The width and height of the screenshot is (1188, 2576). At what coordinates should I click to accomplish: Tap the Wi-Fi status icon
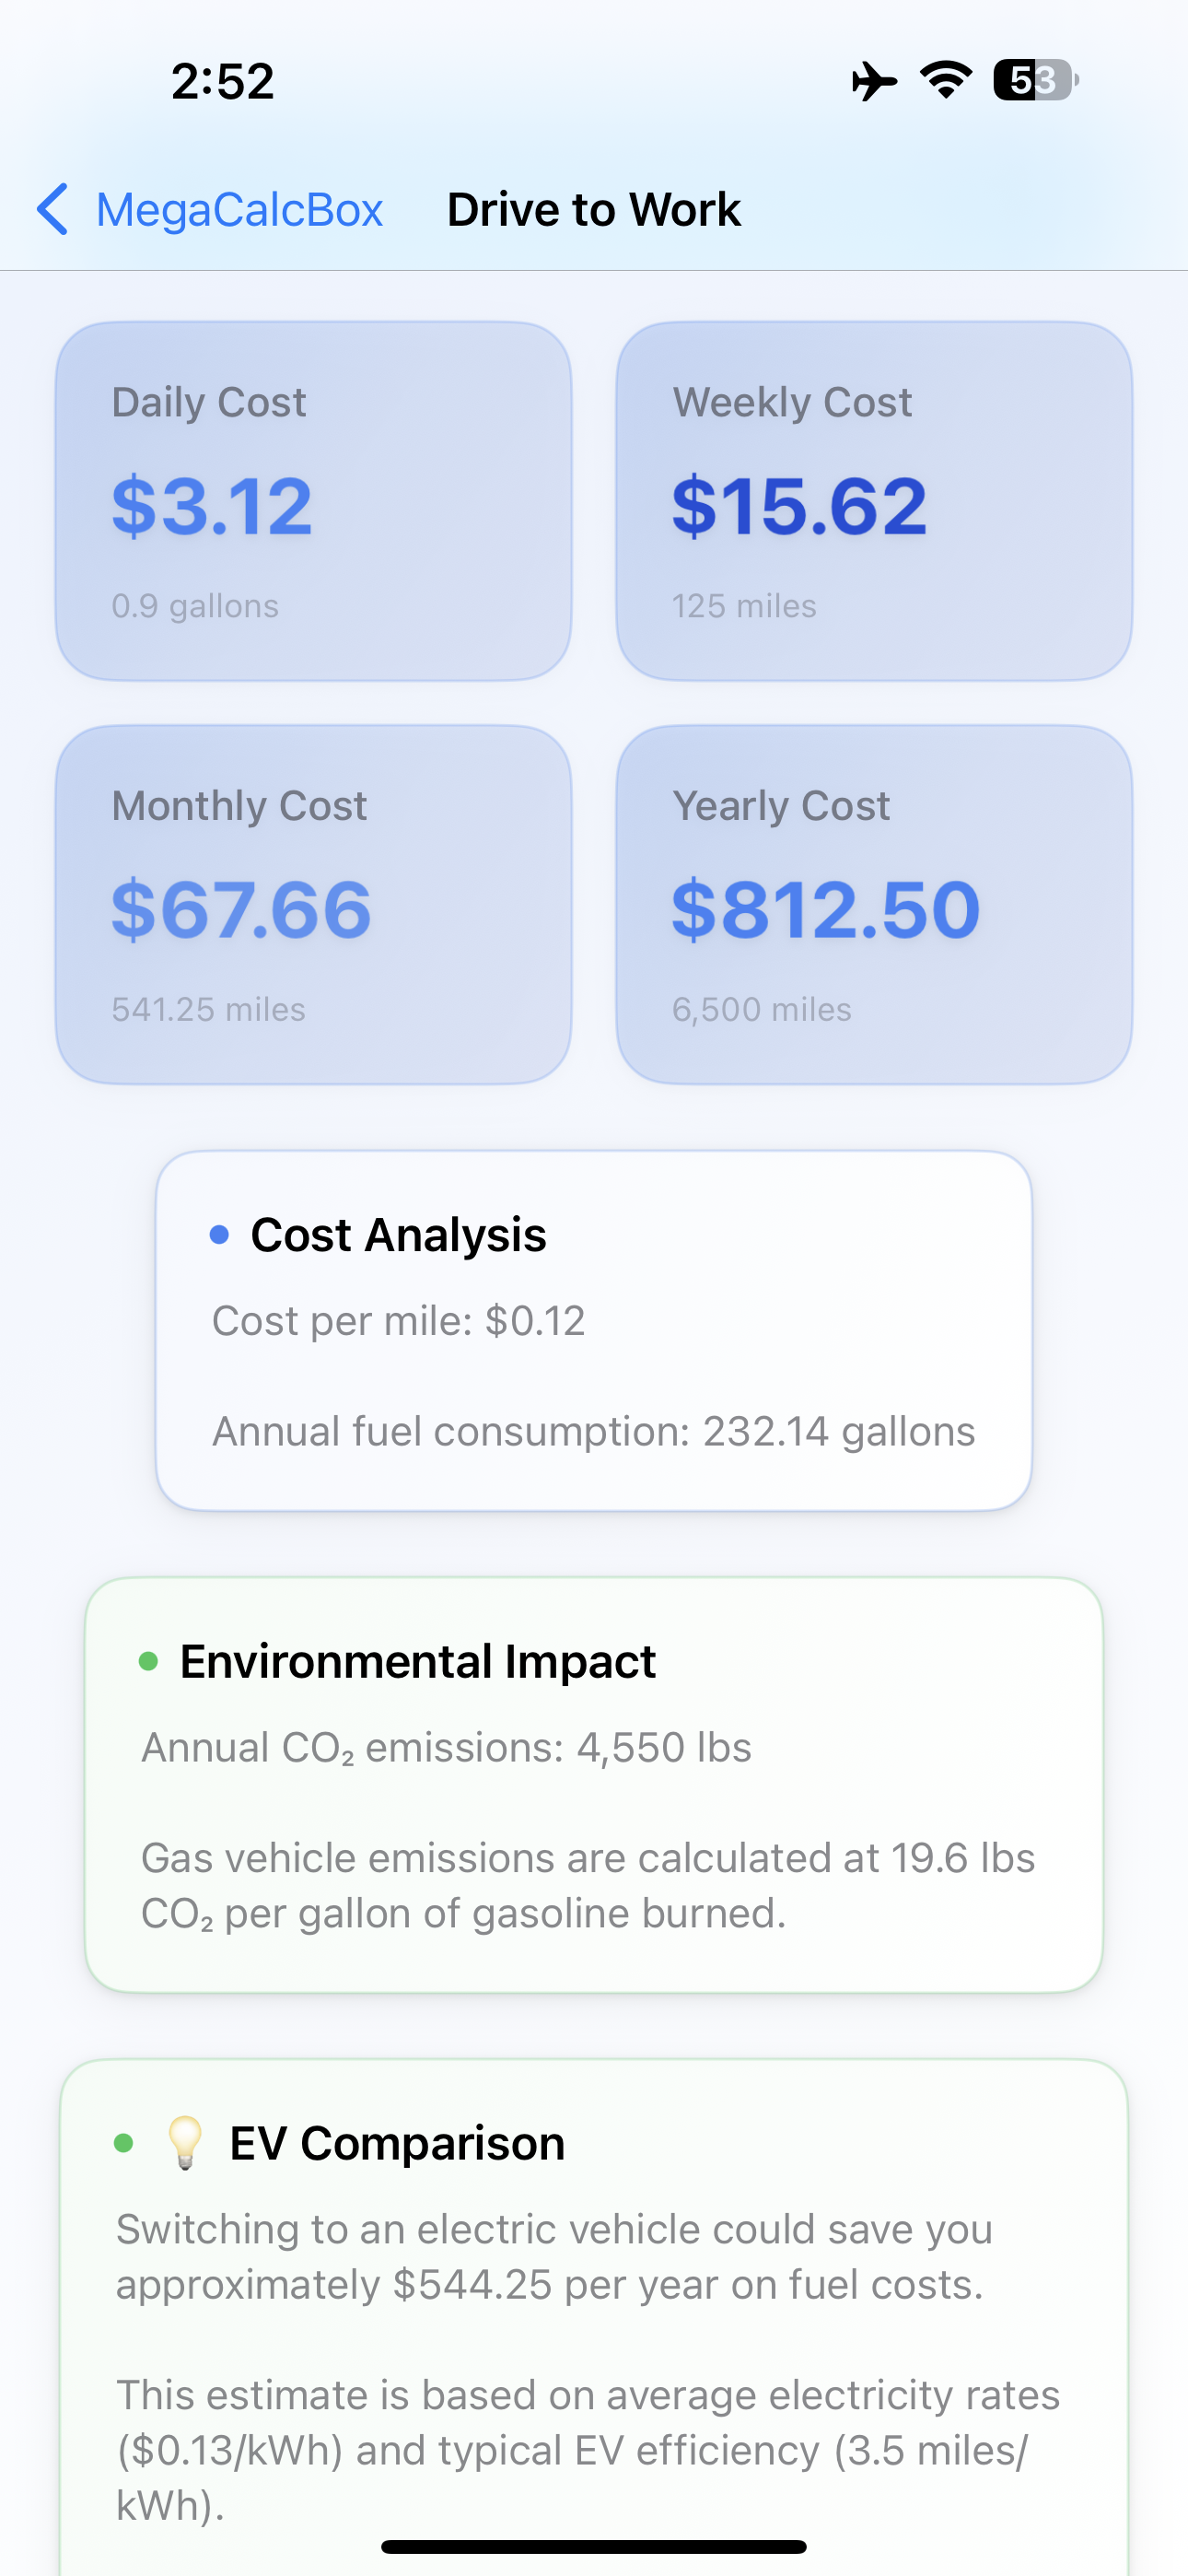click(x=946, y=80)
